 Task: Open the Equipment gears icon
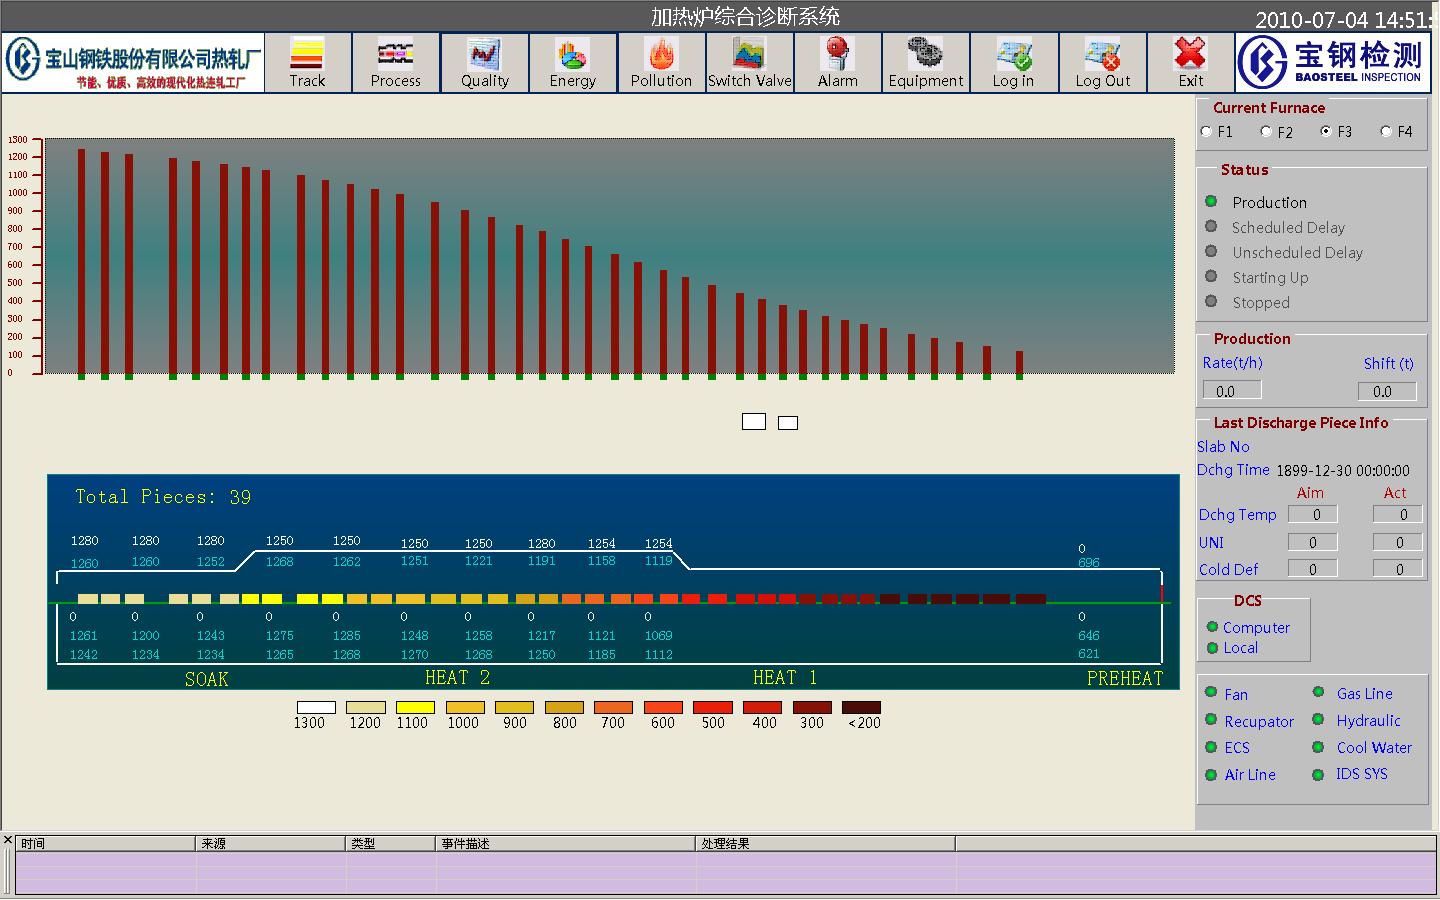(925, 62)
